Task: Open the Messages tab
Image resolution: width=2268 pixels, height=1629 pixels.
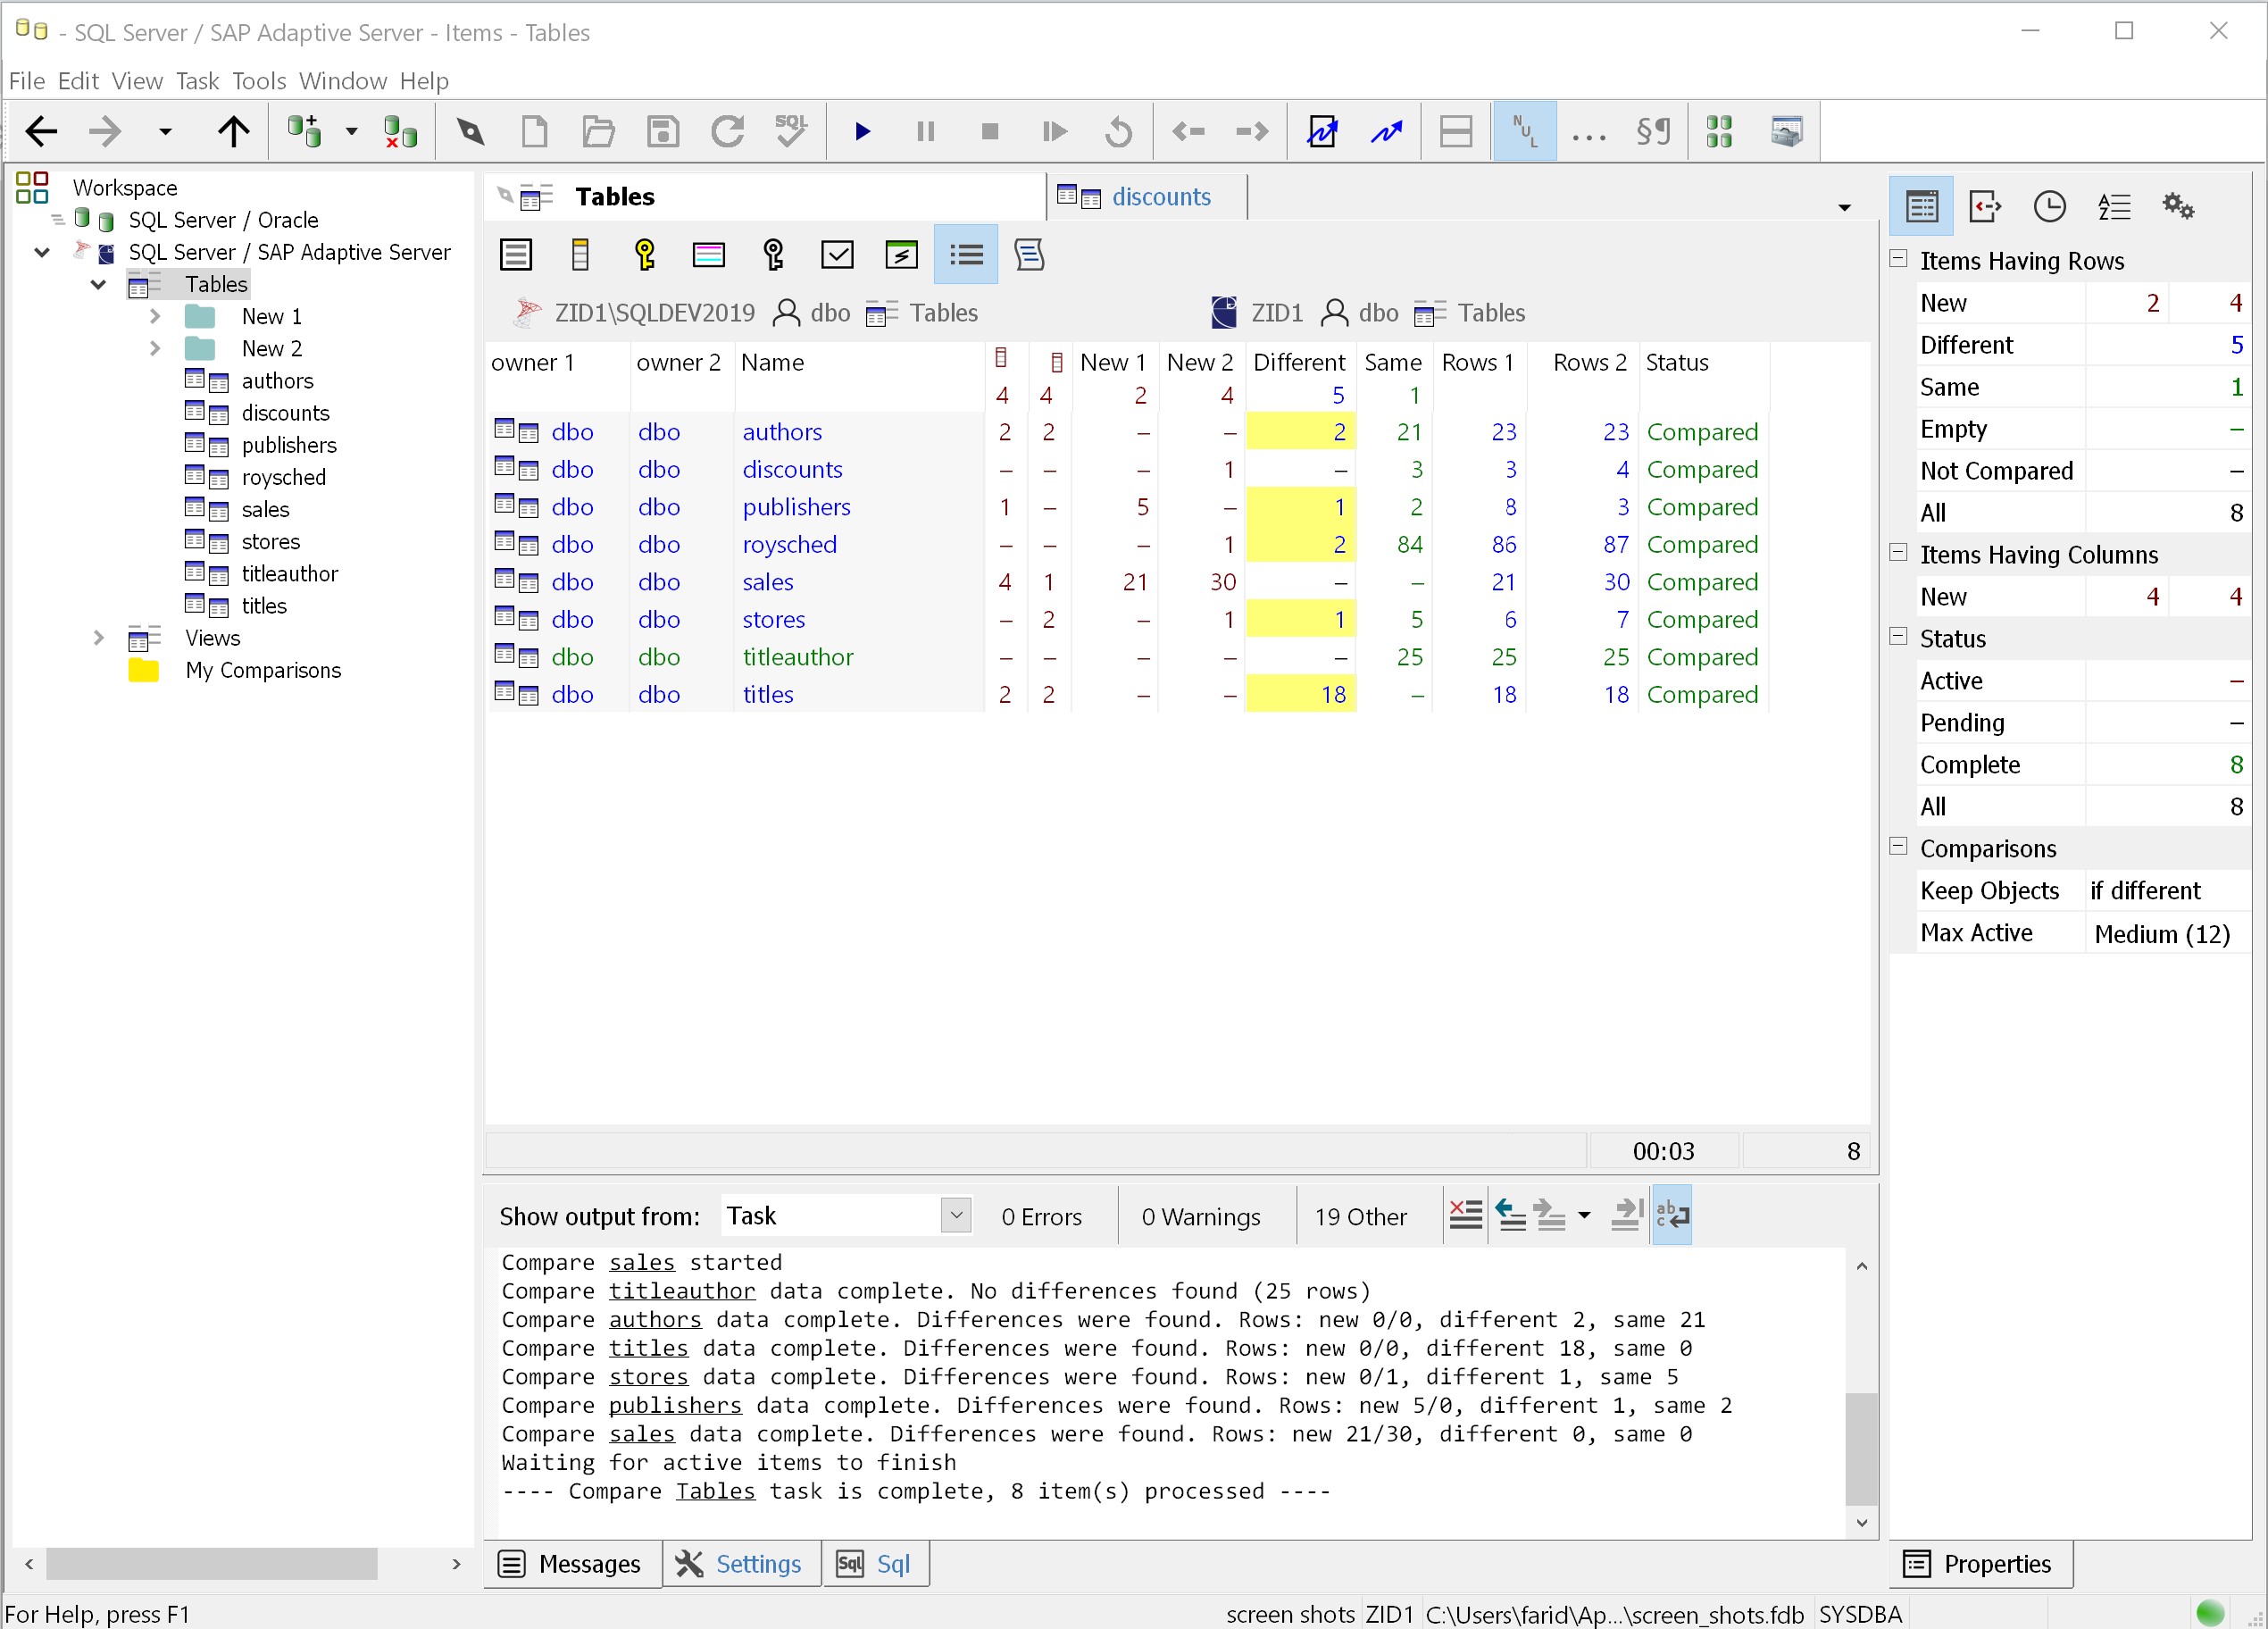Action: [573, 1563]
